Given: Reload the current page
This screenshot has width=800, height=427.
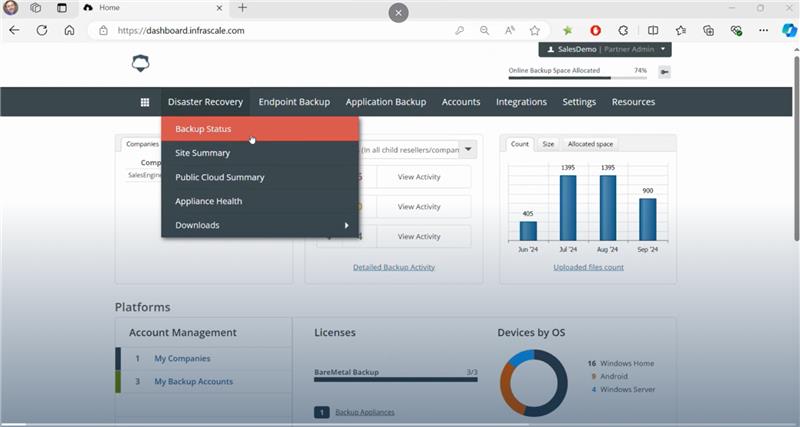Looking at the screenshot, I should (42, 31).
